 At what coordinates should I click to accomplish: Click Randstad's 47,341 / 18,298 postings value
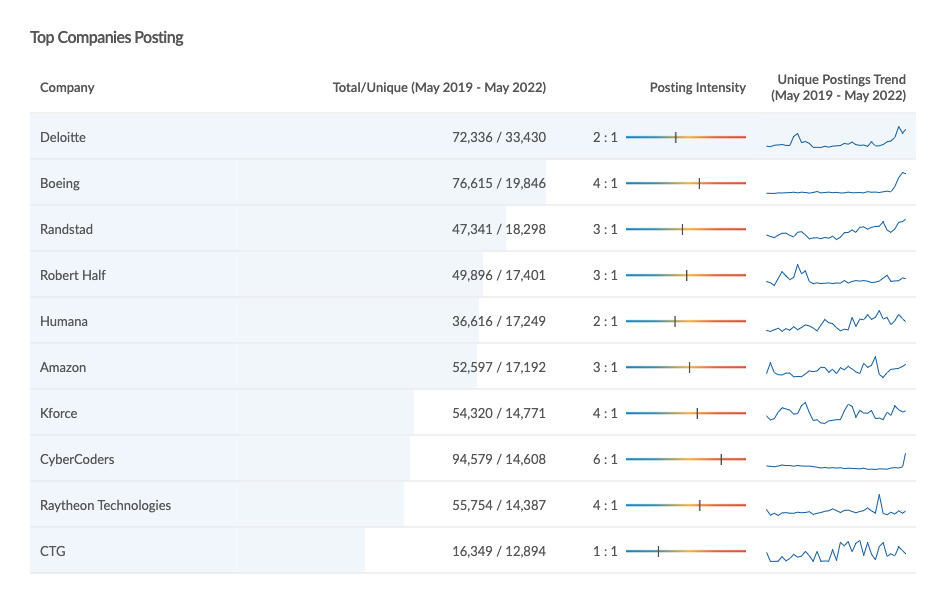click(499, 229)
